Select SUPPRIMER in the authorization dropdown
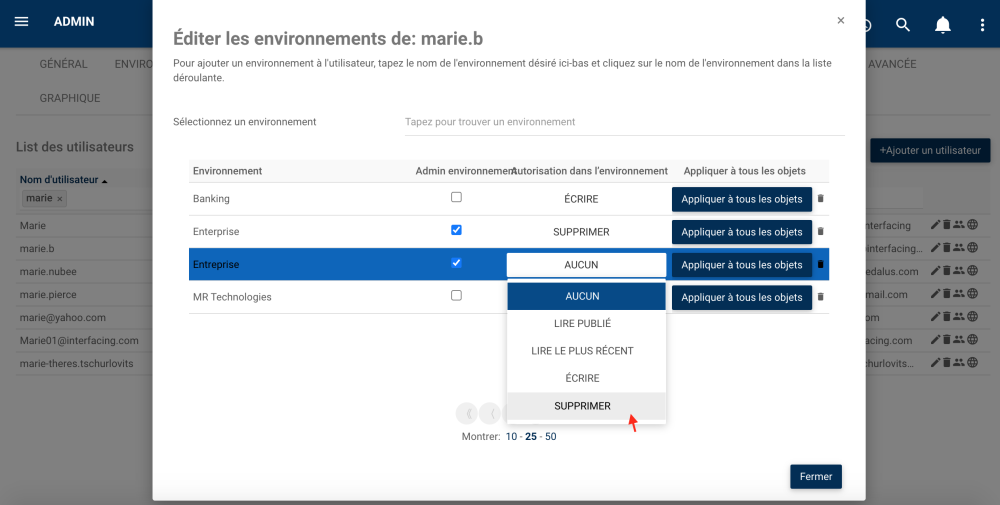This screenshot has width=1000, height=505. 582,406
